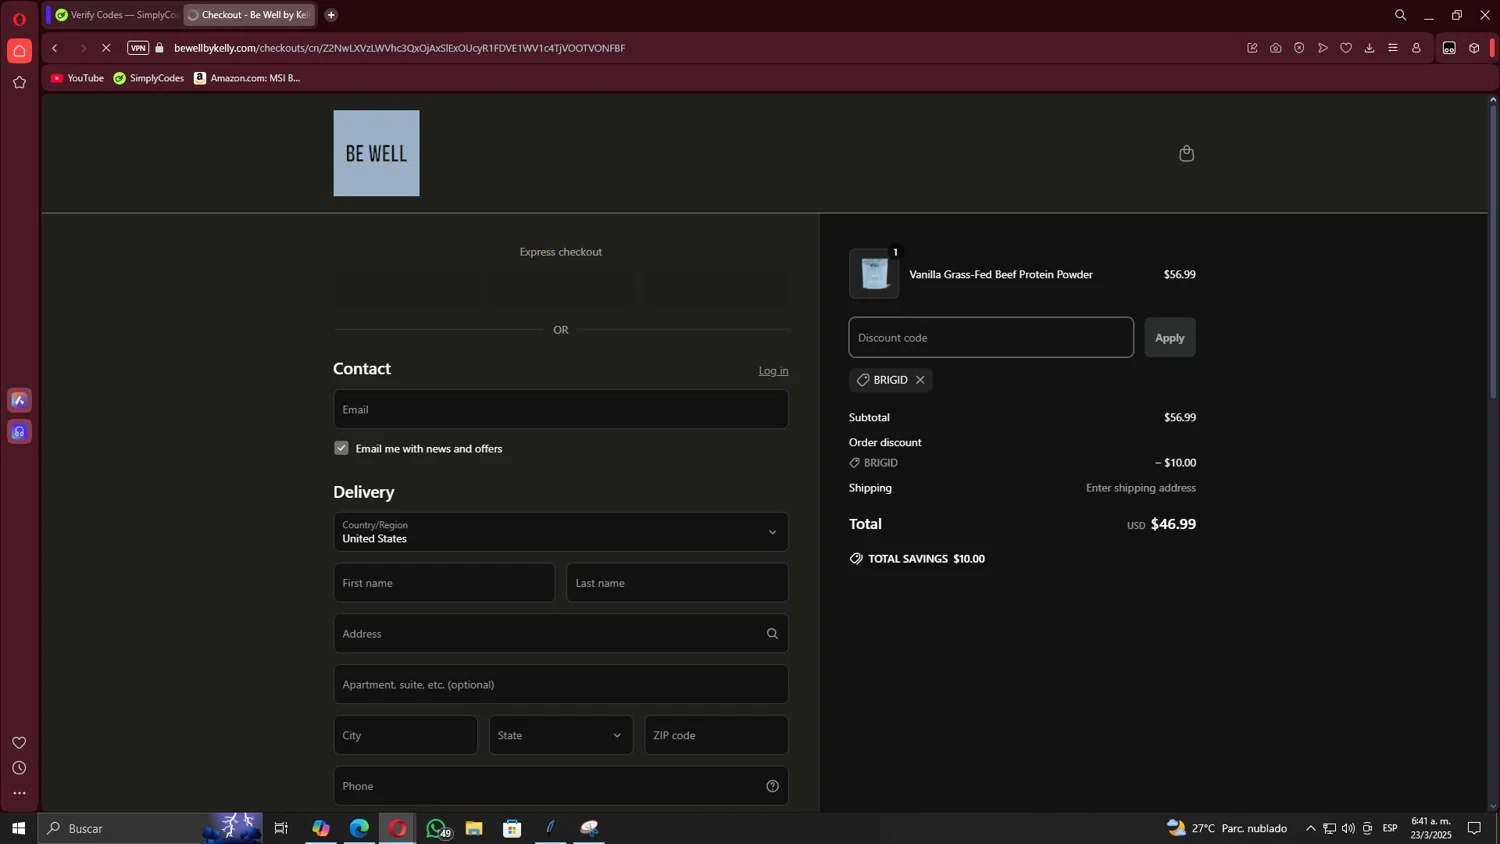Toggle the VPN badge in address bar
Viewport: 1500px width, 844px height.
[x=138, y=48]
